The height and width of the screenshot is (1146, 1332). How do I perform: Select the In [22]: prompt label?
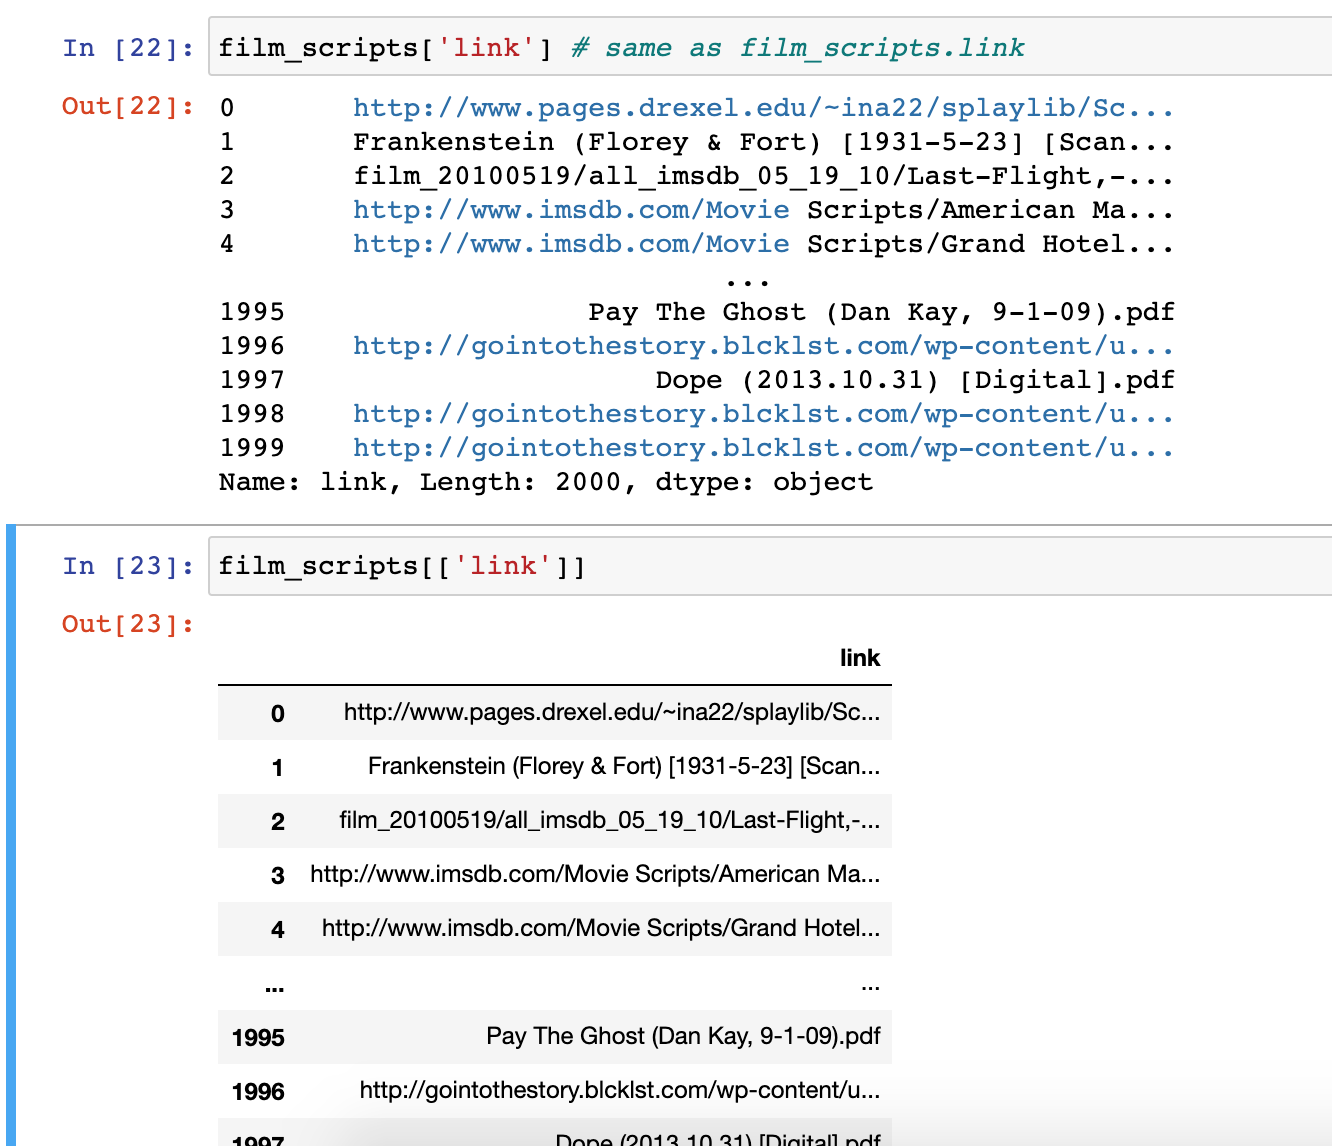click(x=129, y=48)
